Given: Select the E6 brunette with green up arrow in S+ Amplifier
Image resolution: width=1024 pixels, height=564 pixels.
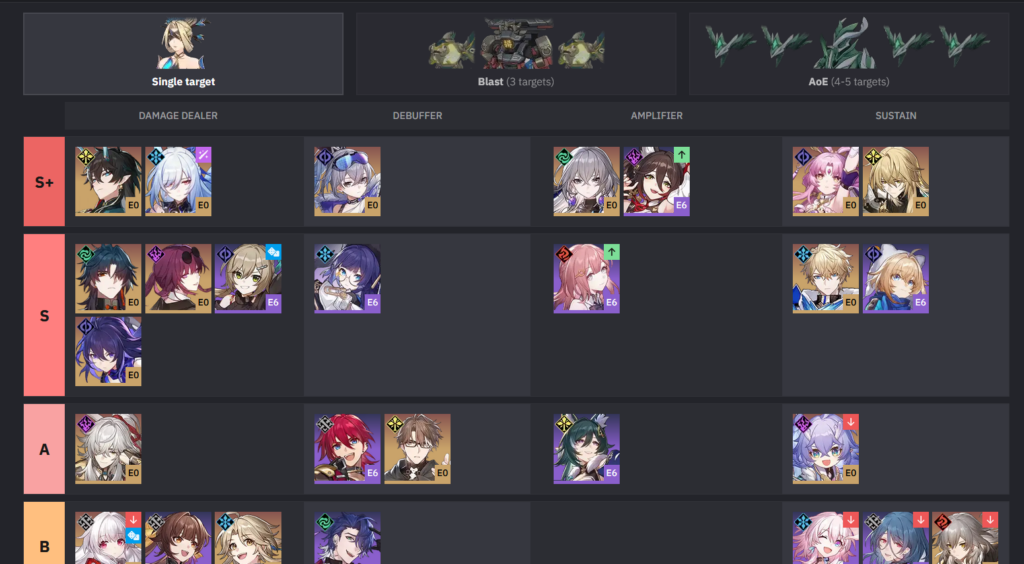Looking at the screenshot, I should [656, 181].
